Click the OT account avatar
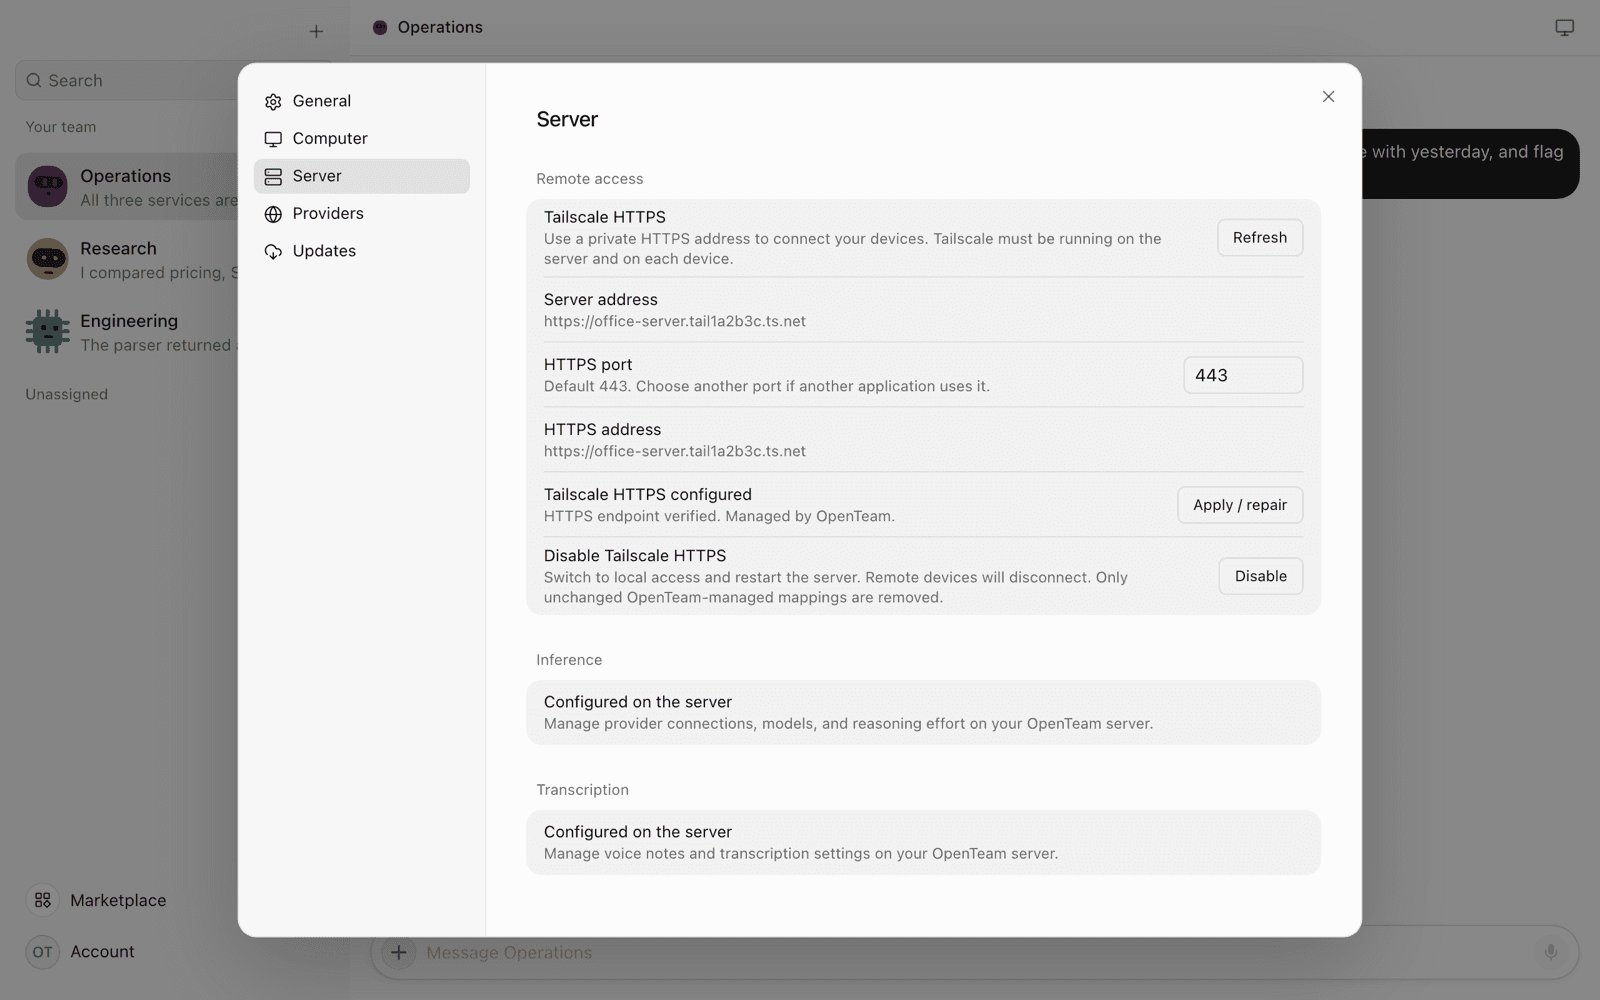1600x1000 pixels. (42, 952)
